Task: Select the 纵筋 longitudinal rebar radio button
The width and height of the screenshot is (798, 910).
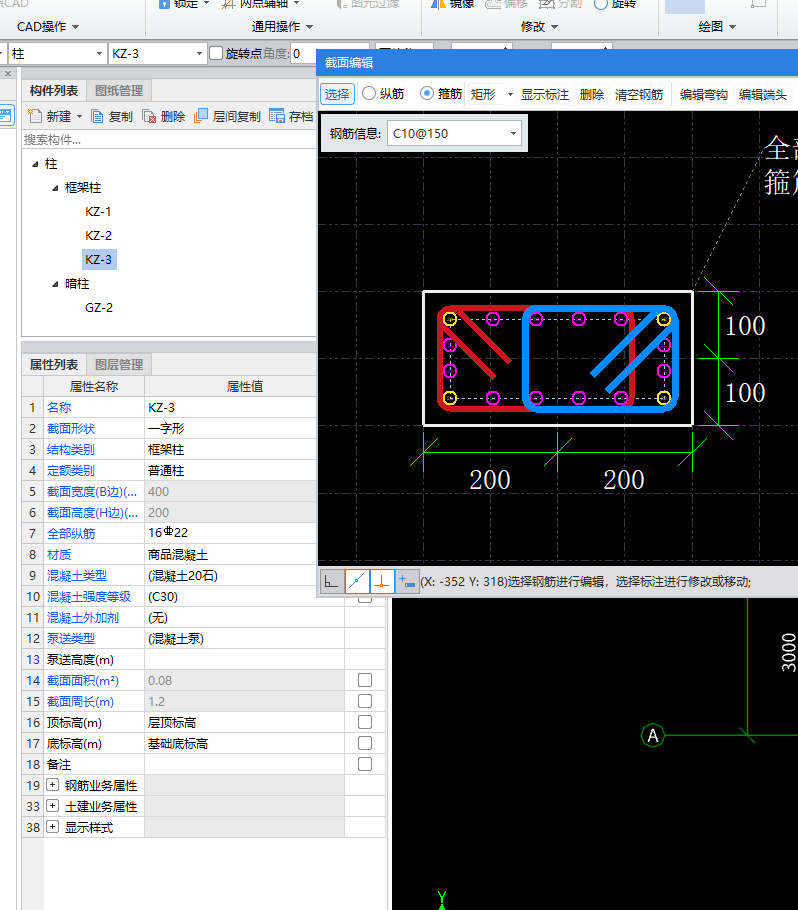Action: click(x=369, y=93)
